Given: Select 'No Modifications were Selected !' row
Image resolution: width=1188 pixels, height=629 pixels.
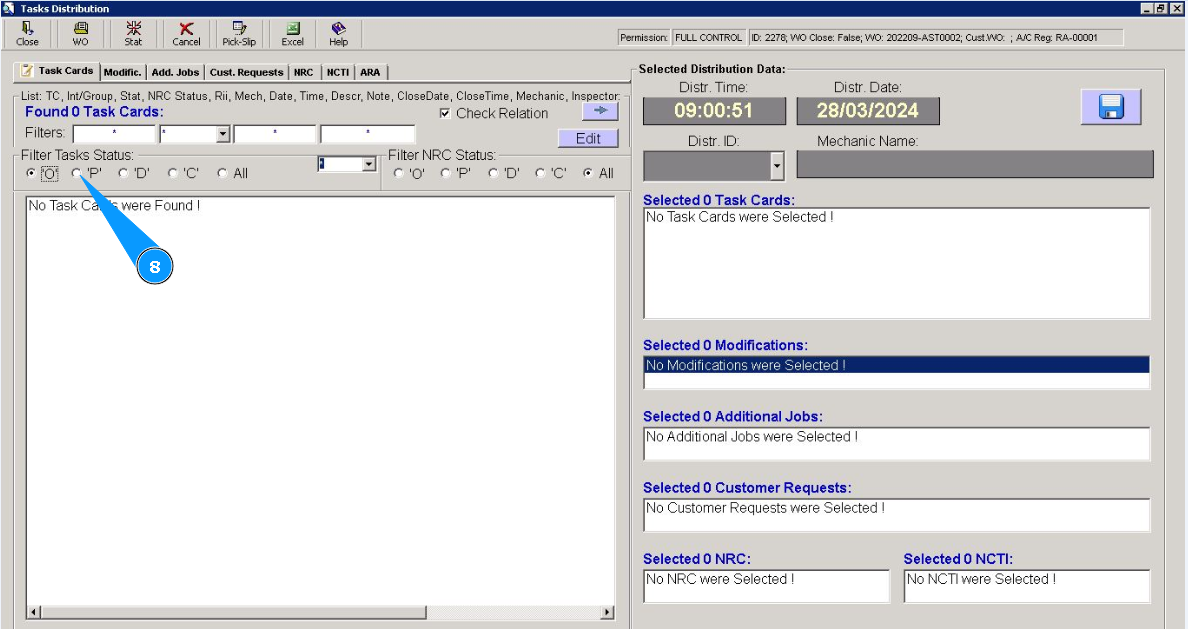Looking at the screenshot, I should tap(896, 365).
